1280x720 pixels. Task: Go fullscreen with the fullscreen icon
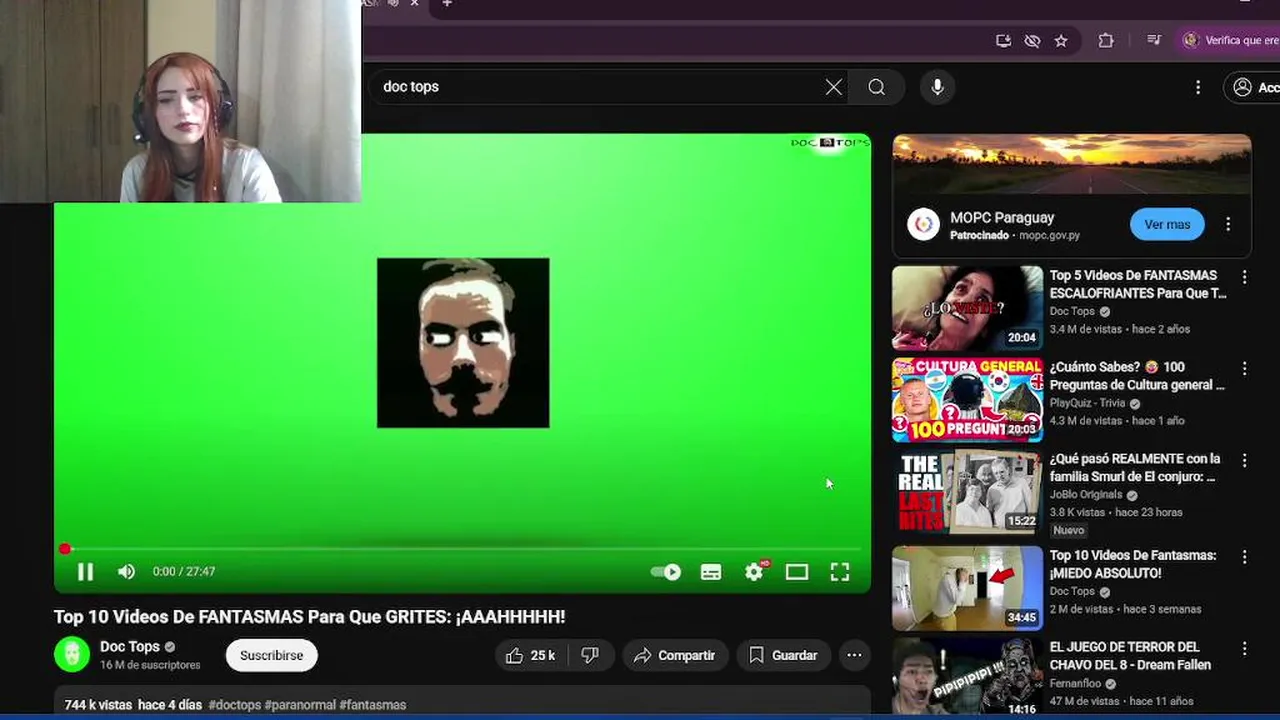click(x=840, y=571)
